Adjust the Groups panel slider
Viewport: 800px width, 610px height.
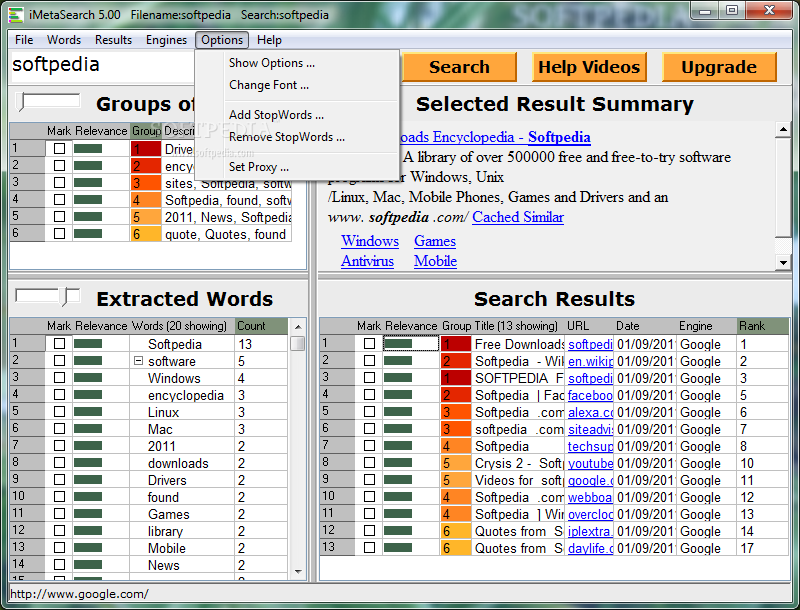[21, 101]
